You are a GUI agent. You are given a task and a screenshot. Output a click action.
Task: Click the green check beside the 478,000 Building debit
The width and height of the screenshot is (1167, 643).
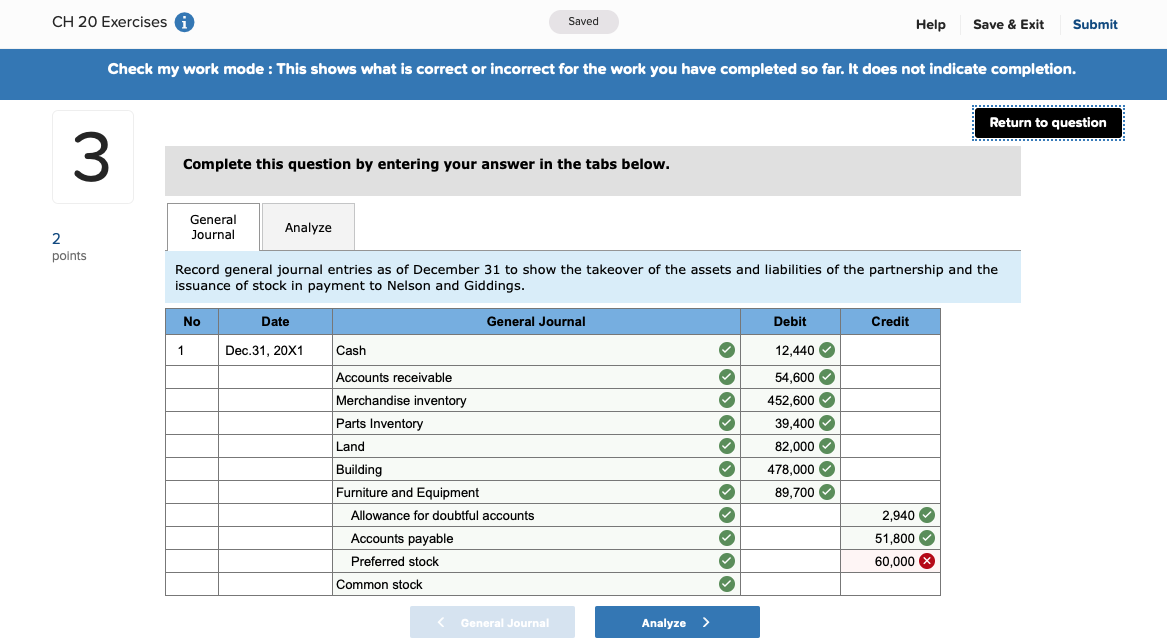pos(825,469)
